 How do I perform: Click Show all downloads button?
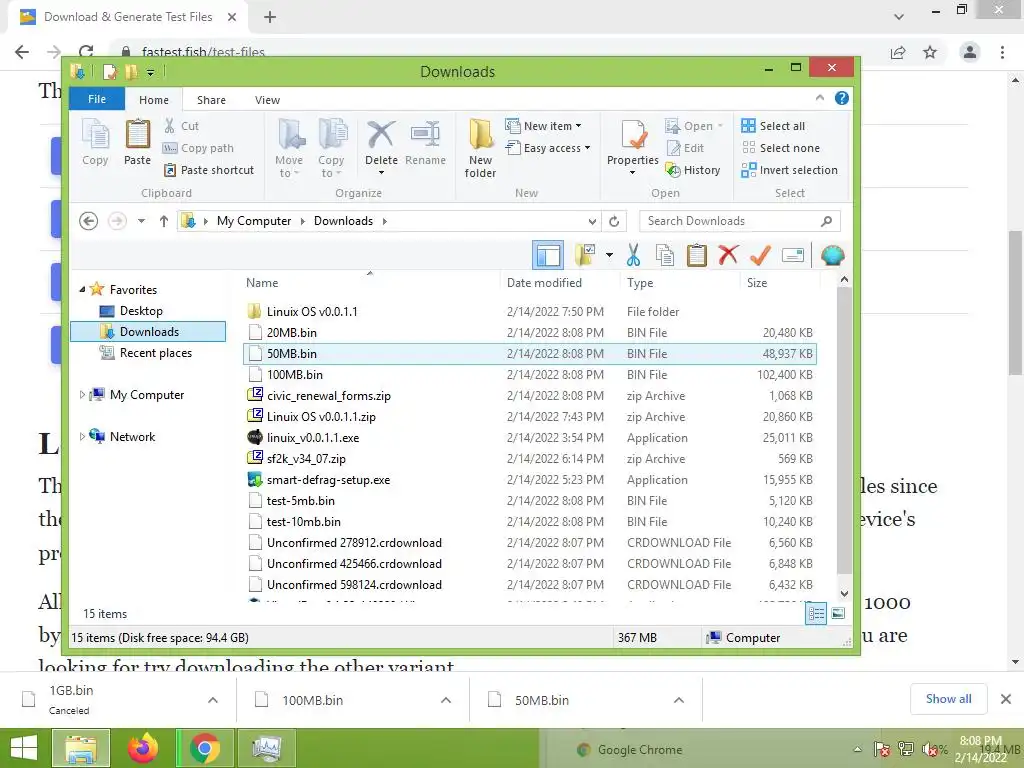(948, 699)
